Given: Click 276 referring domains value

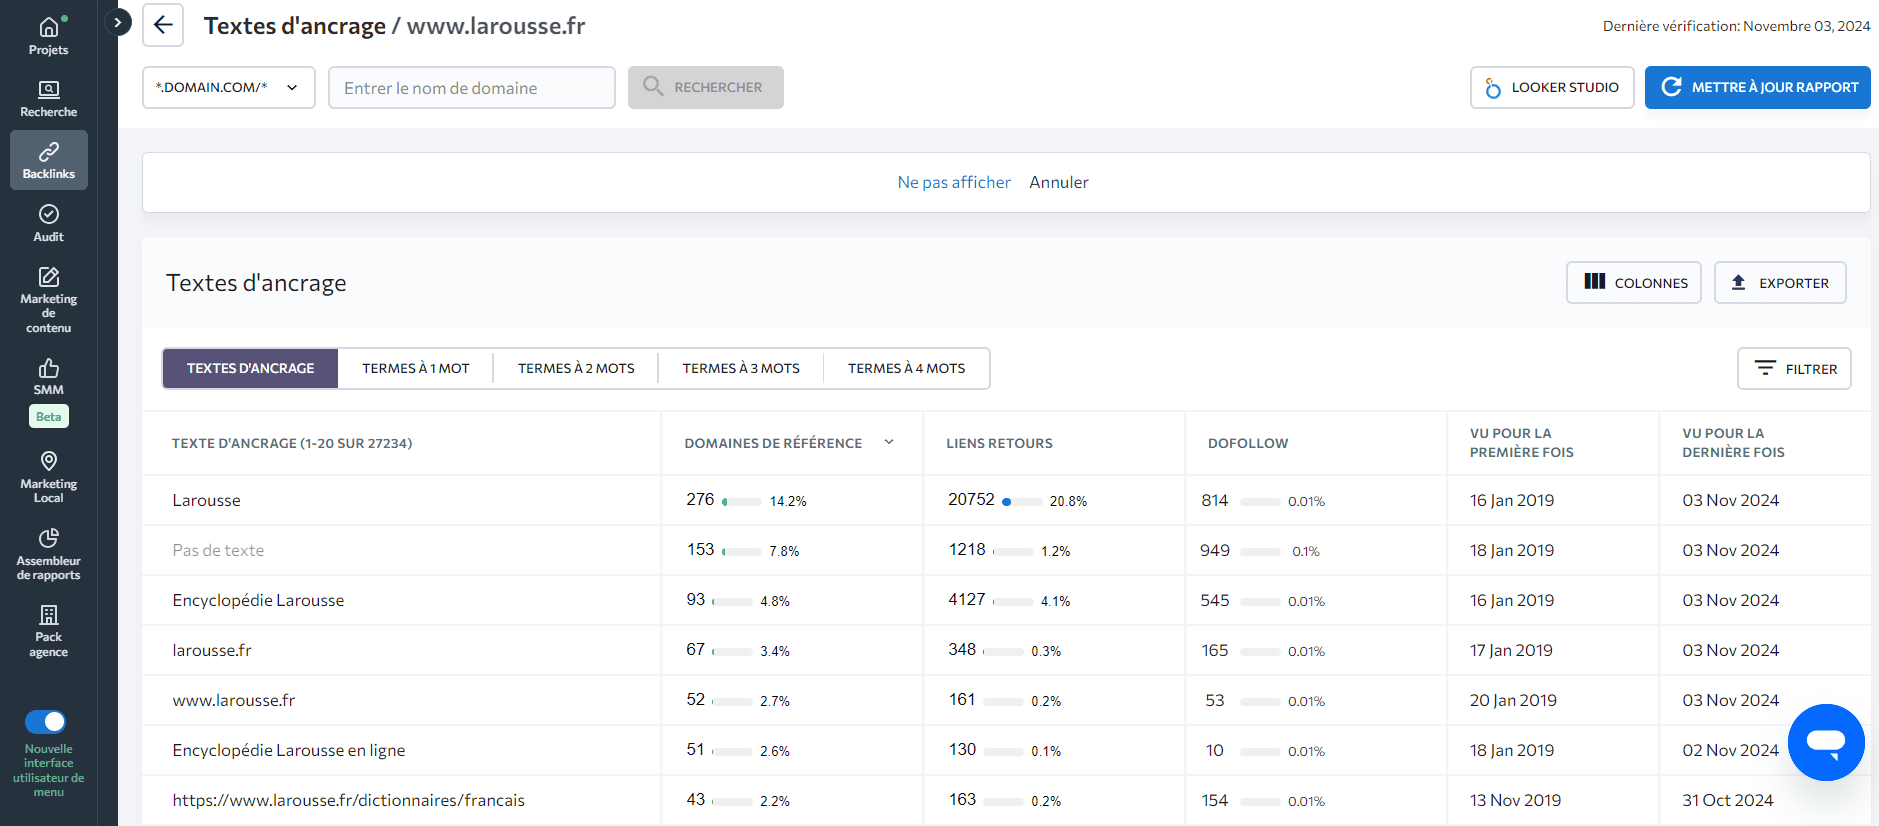Looking at the screenshot, I should [x=700, y=499].
